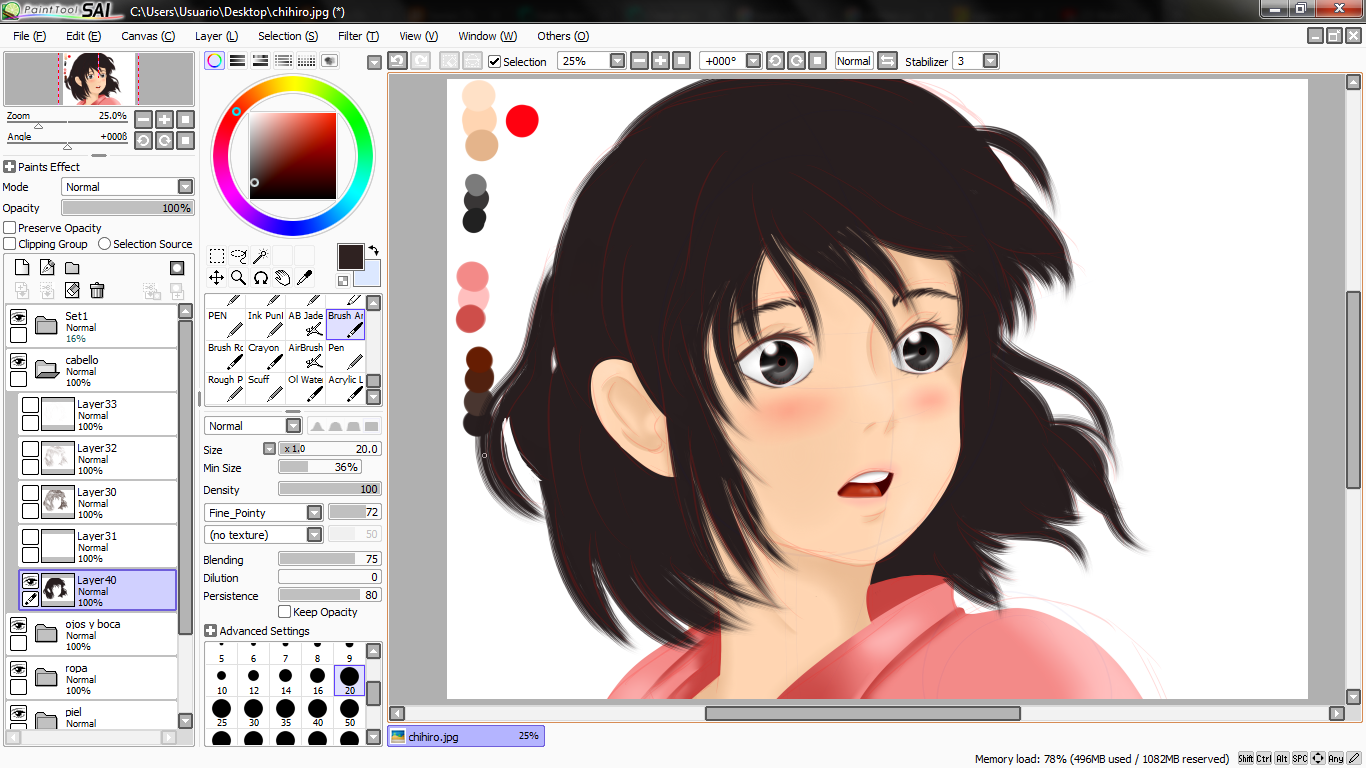Viewport: 1366px width, 768px height.
Task: Clear the current layer
Action: 72,290
